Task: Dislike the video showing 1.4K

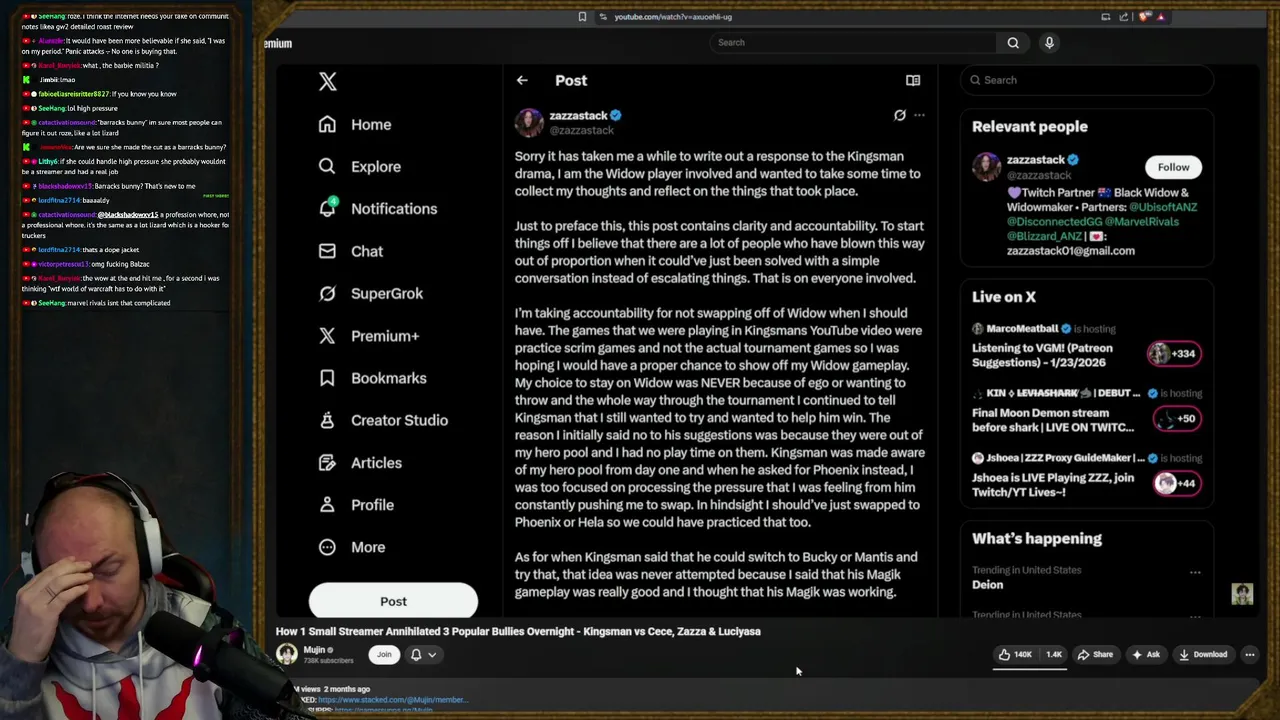Action: coord(1052,655)
